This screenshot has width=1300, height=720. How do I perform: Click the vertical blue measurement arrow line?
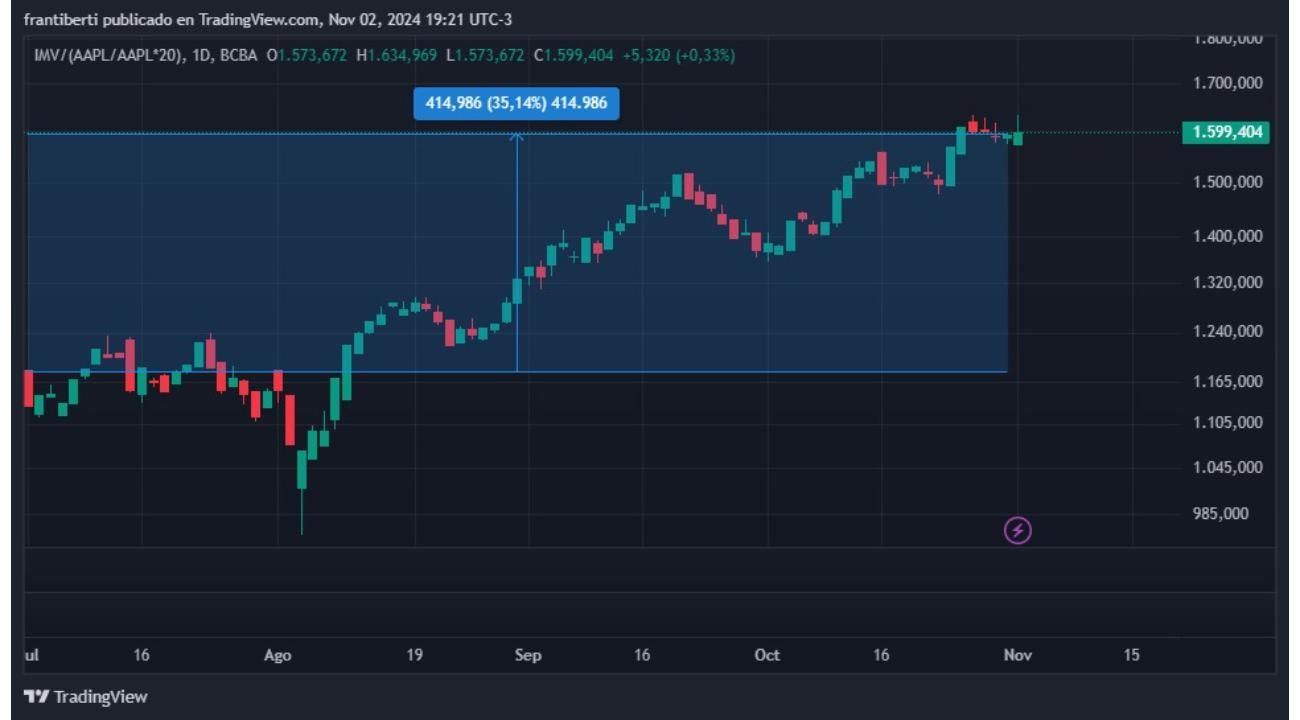(517, 252)
